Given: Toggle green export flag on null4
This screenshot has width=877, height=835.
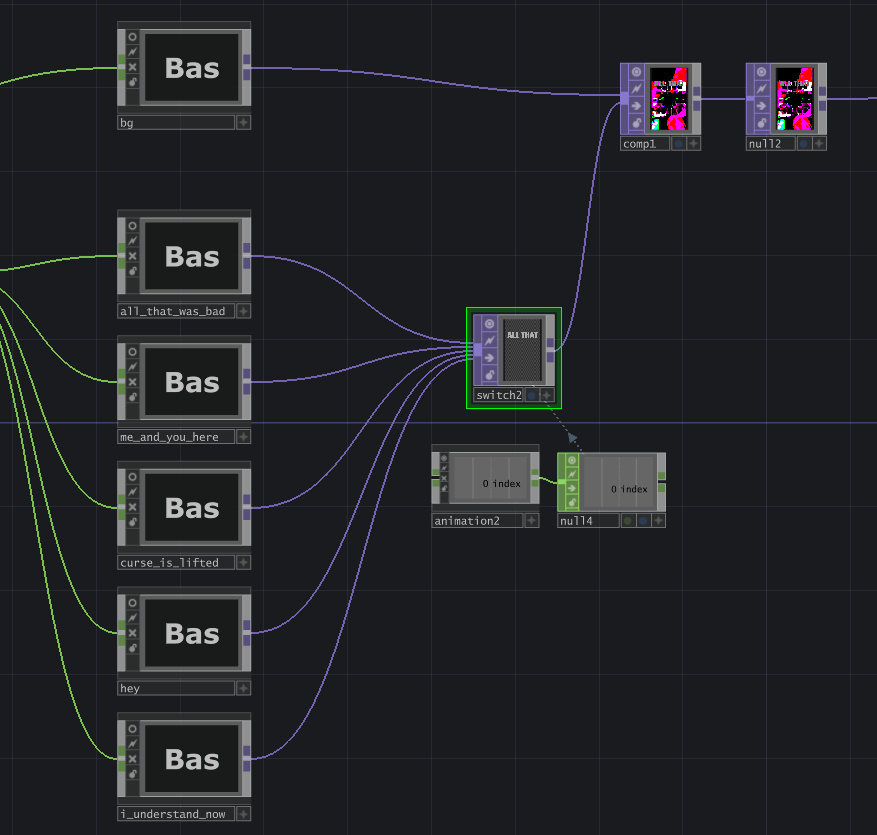Looking at the screenshot, I should click(628, 521).
